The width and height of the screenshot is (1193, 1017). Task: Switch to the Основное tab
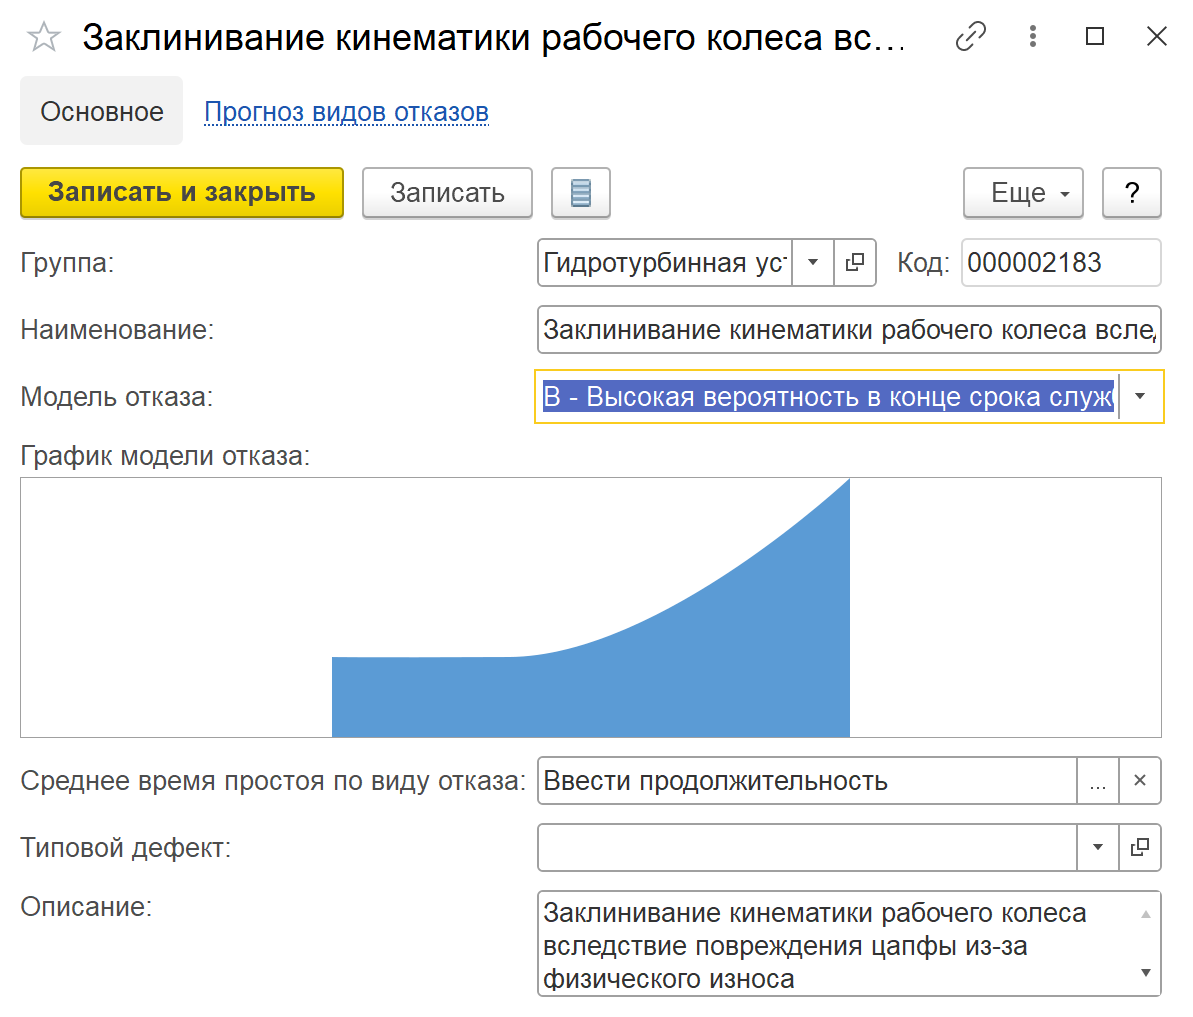(x=102, y=112)
